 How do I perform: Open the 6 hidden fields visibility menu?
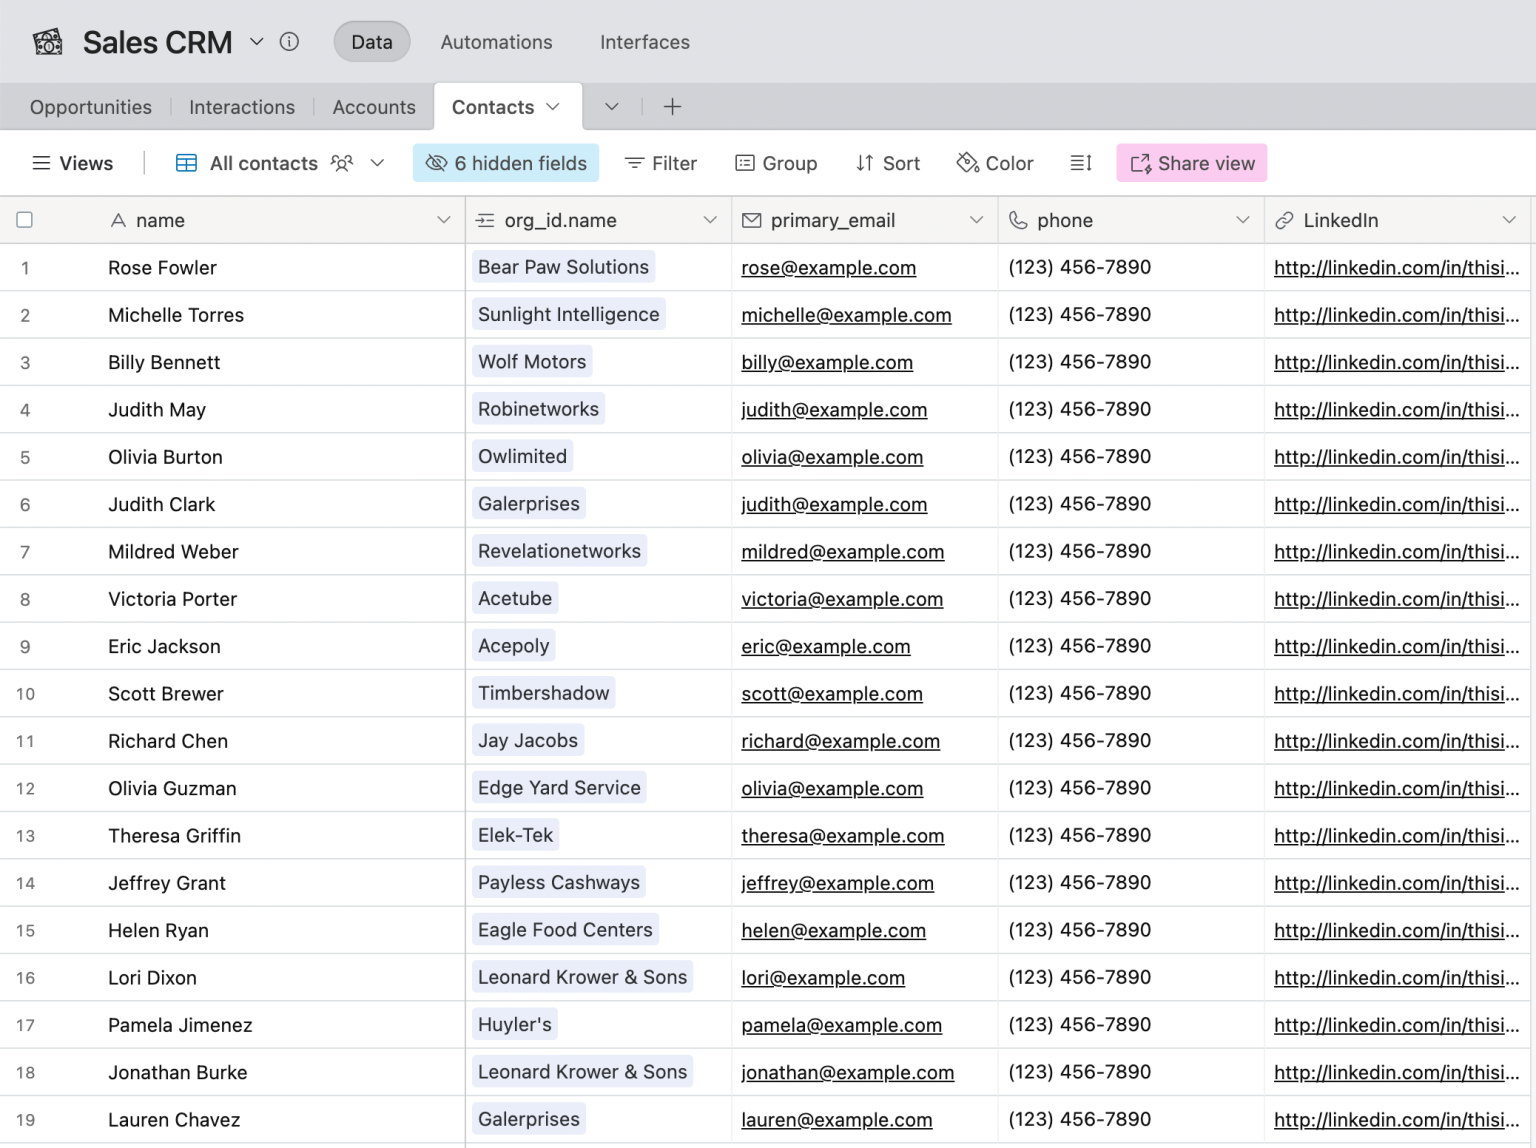click(506, 163)
